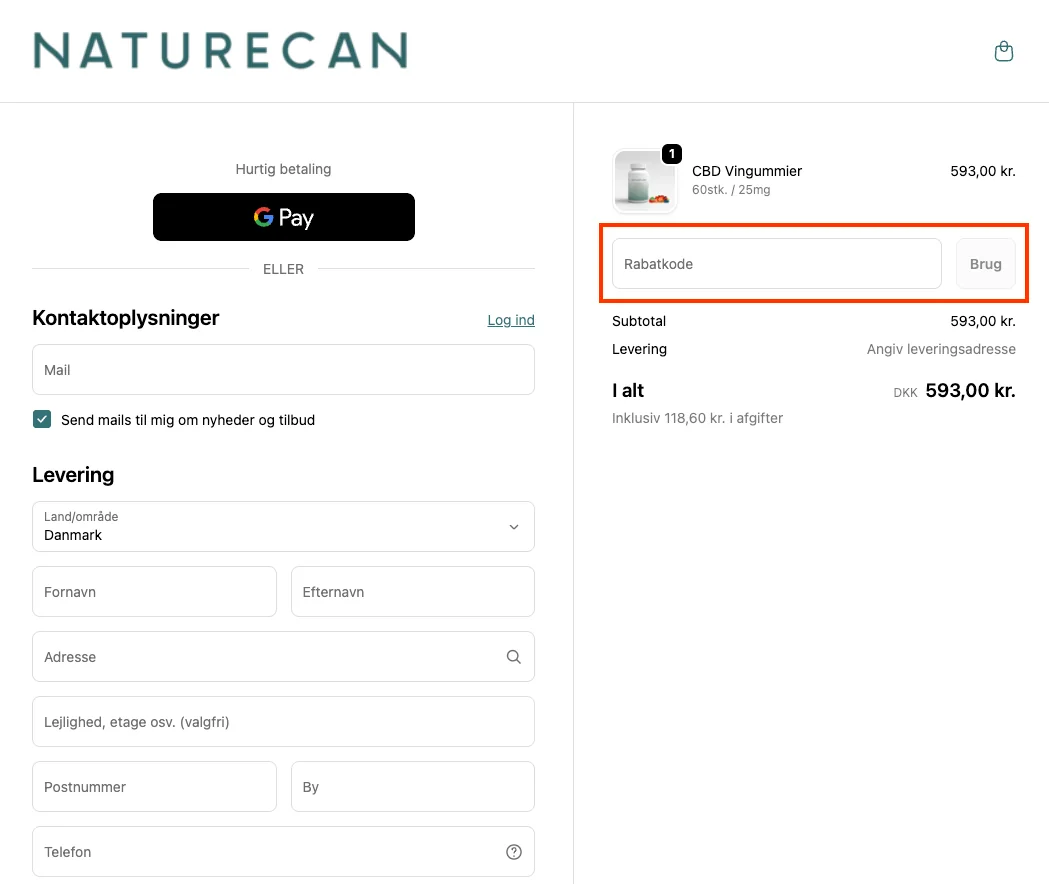Click the shopping bag icon

(x=1004, y=50)
